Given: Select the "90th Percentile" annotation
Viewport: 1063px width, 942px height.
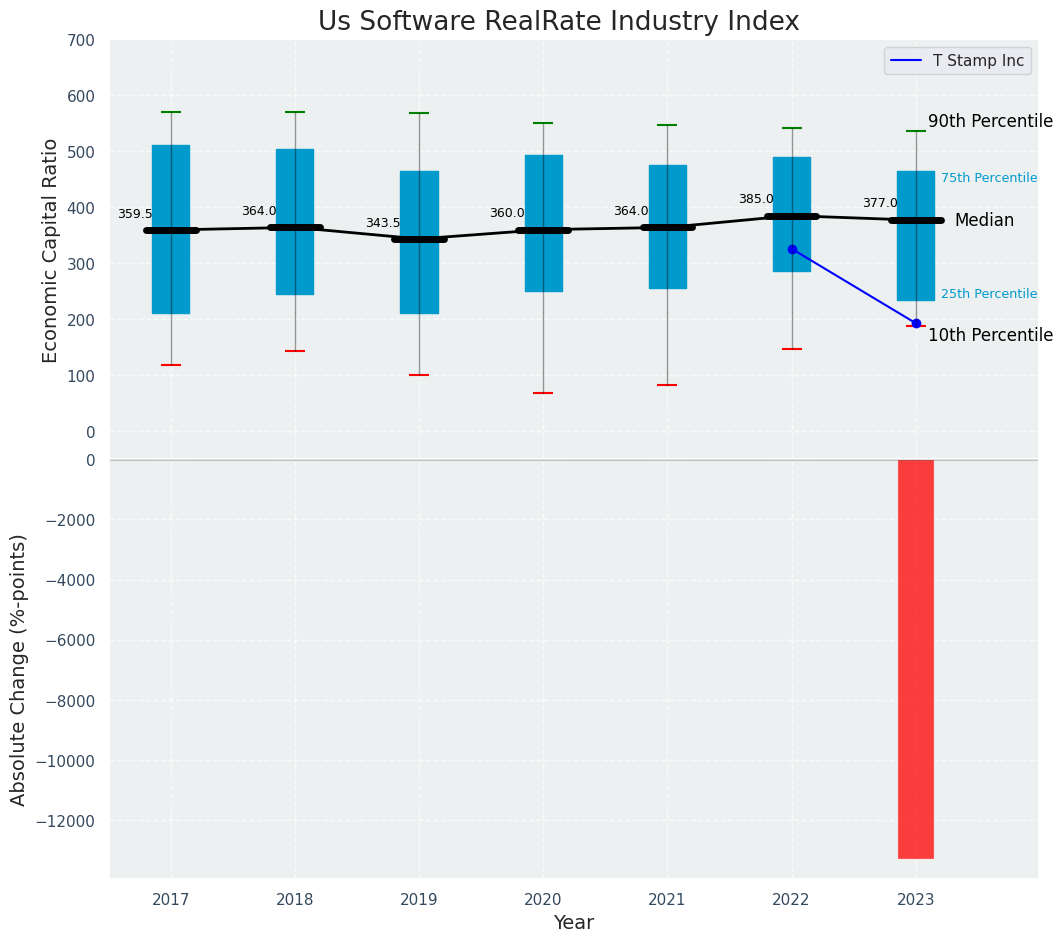Looking at the screenshot, I should (990, 121).
